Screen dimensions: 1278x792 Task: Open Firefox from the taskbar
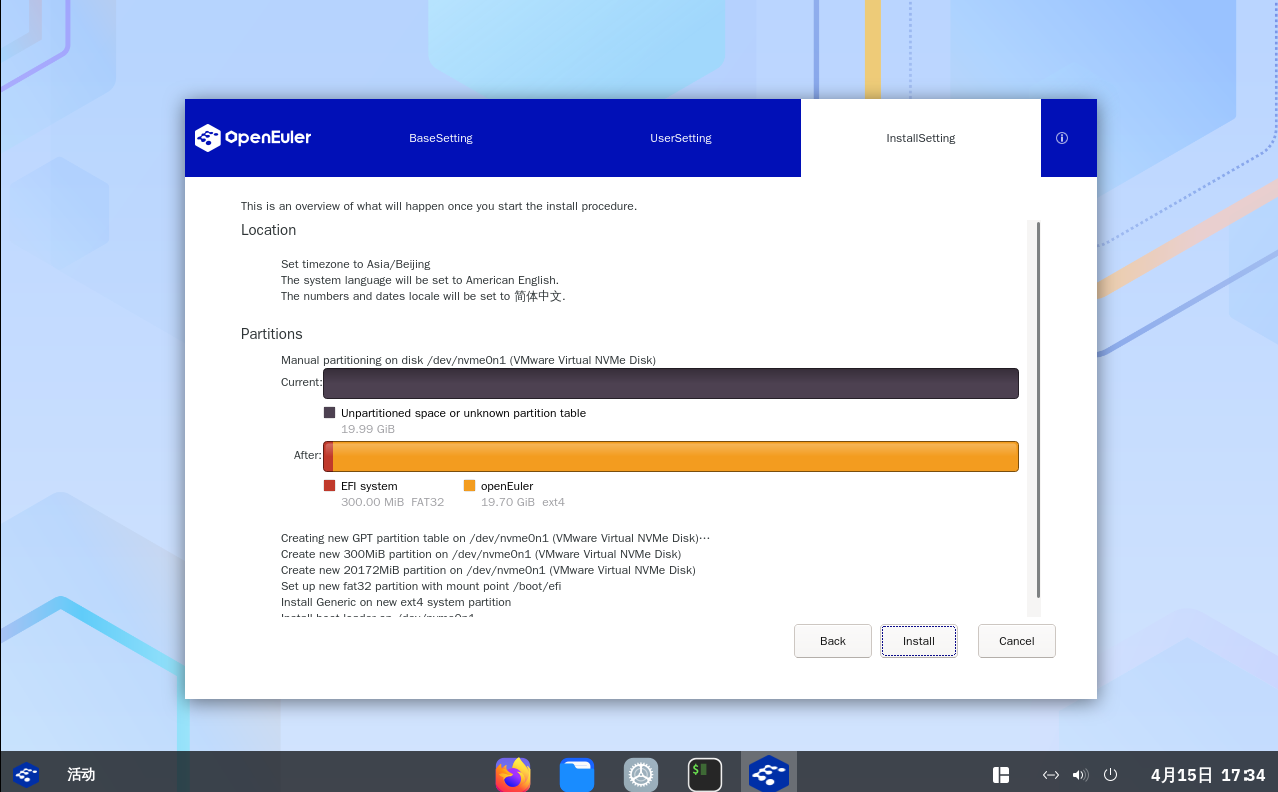[513, 774]
